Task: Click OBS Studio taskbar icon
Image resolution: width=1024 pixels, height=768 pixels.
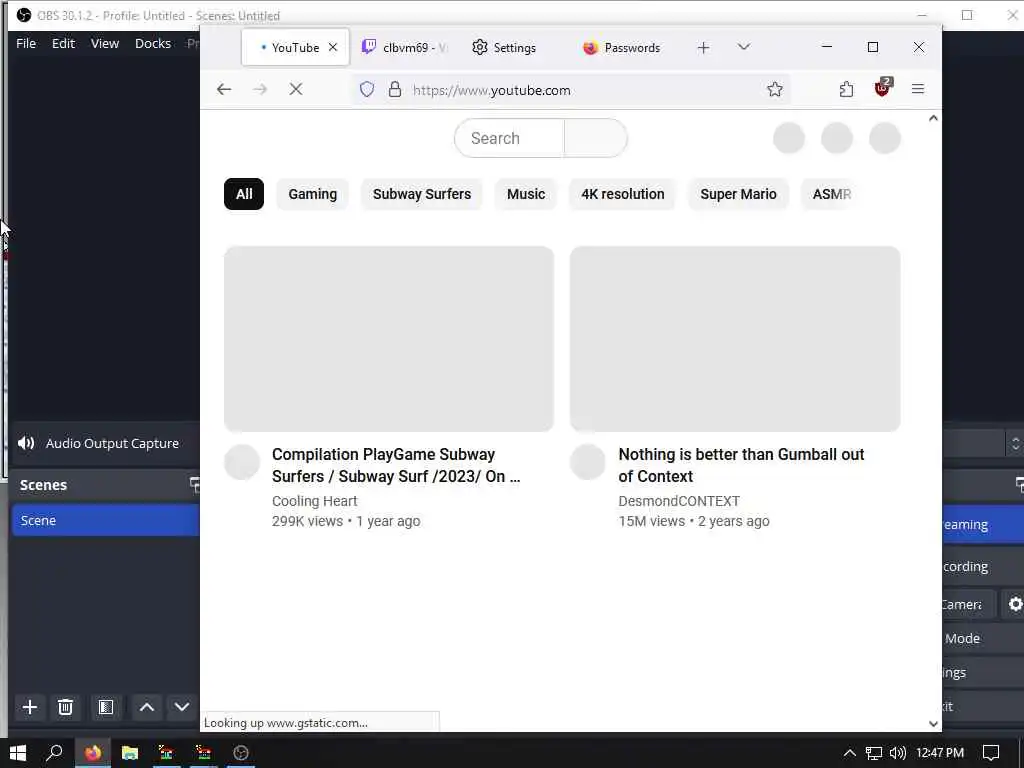Action: pyautogui.click(x=241, y=753)
